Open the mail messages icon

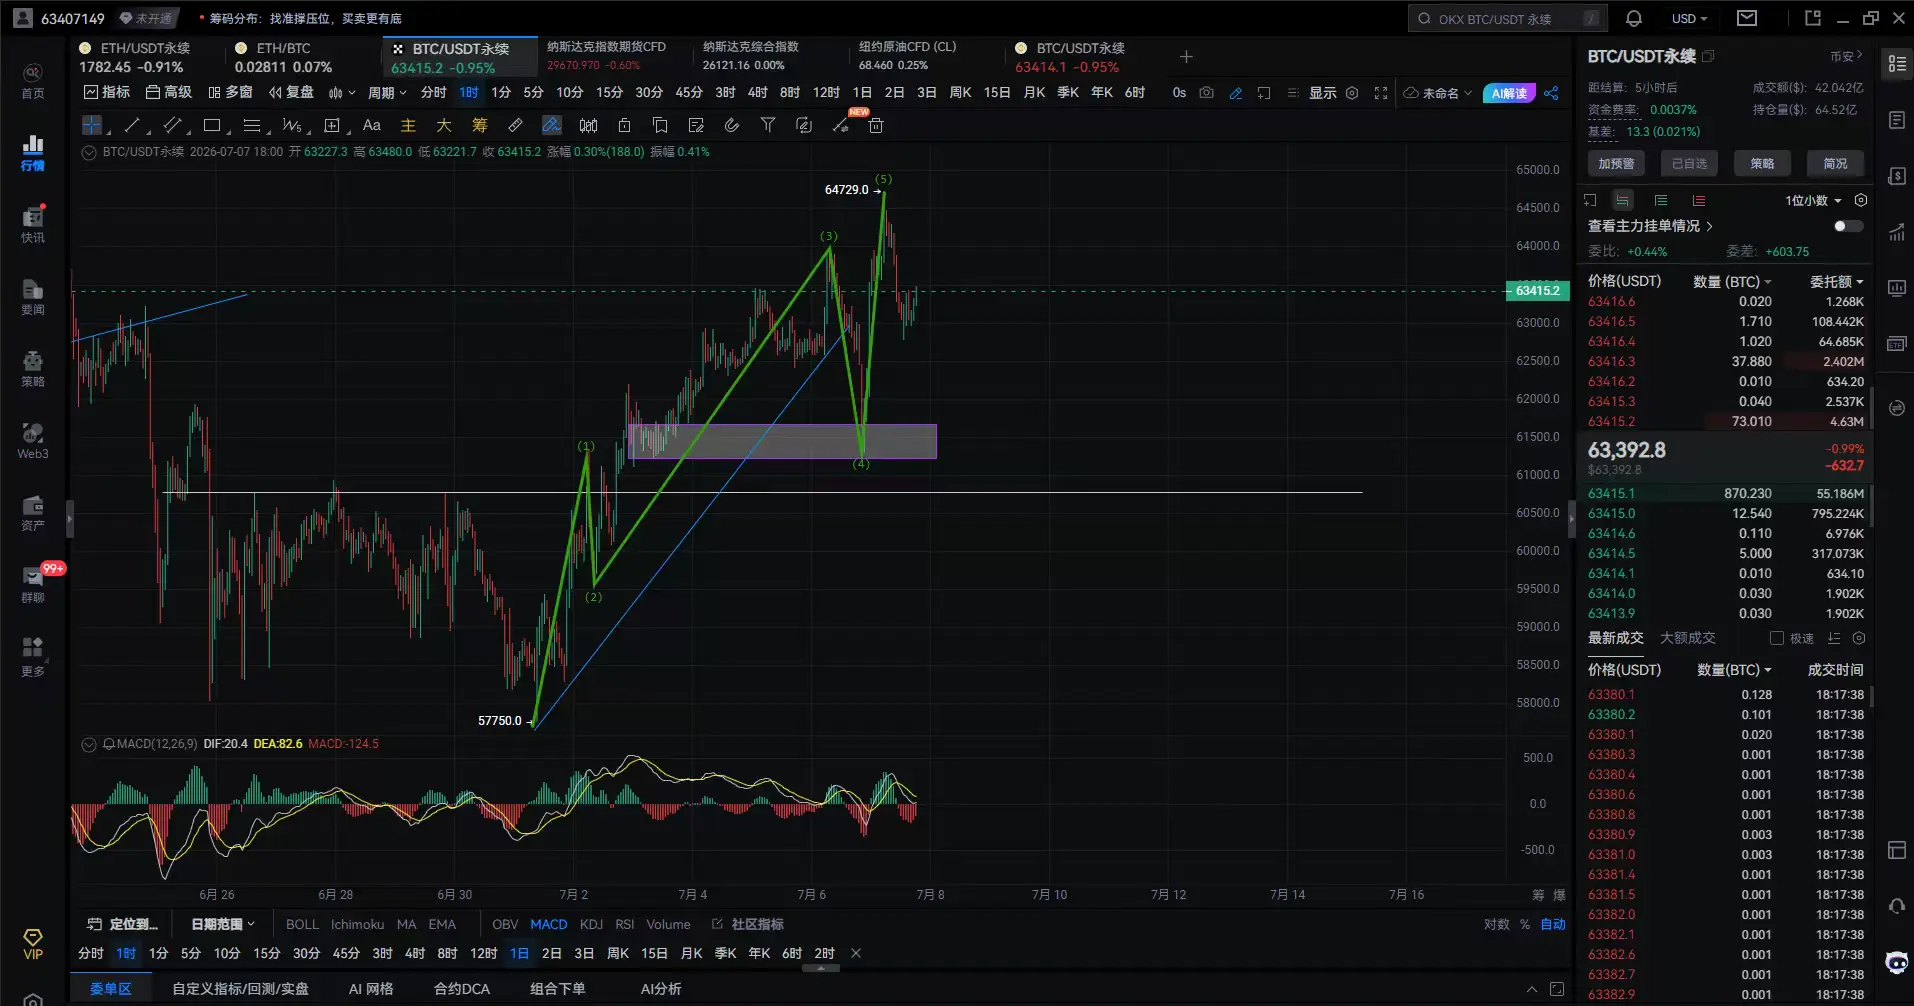pos(1747,18)
